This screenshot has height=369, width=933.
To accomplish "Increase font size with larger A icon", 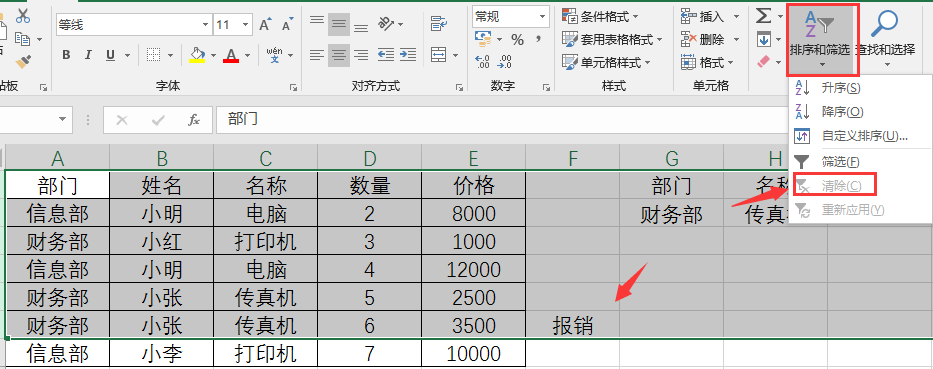I will (265, 25).
